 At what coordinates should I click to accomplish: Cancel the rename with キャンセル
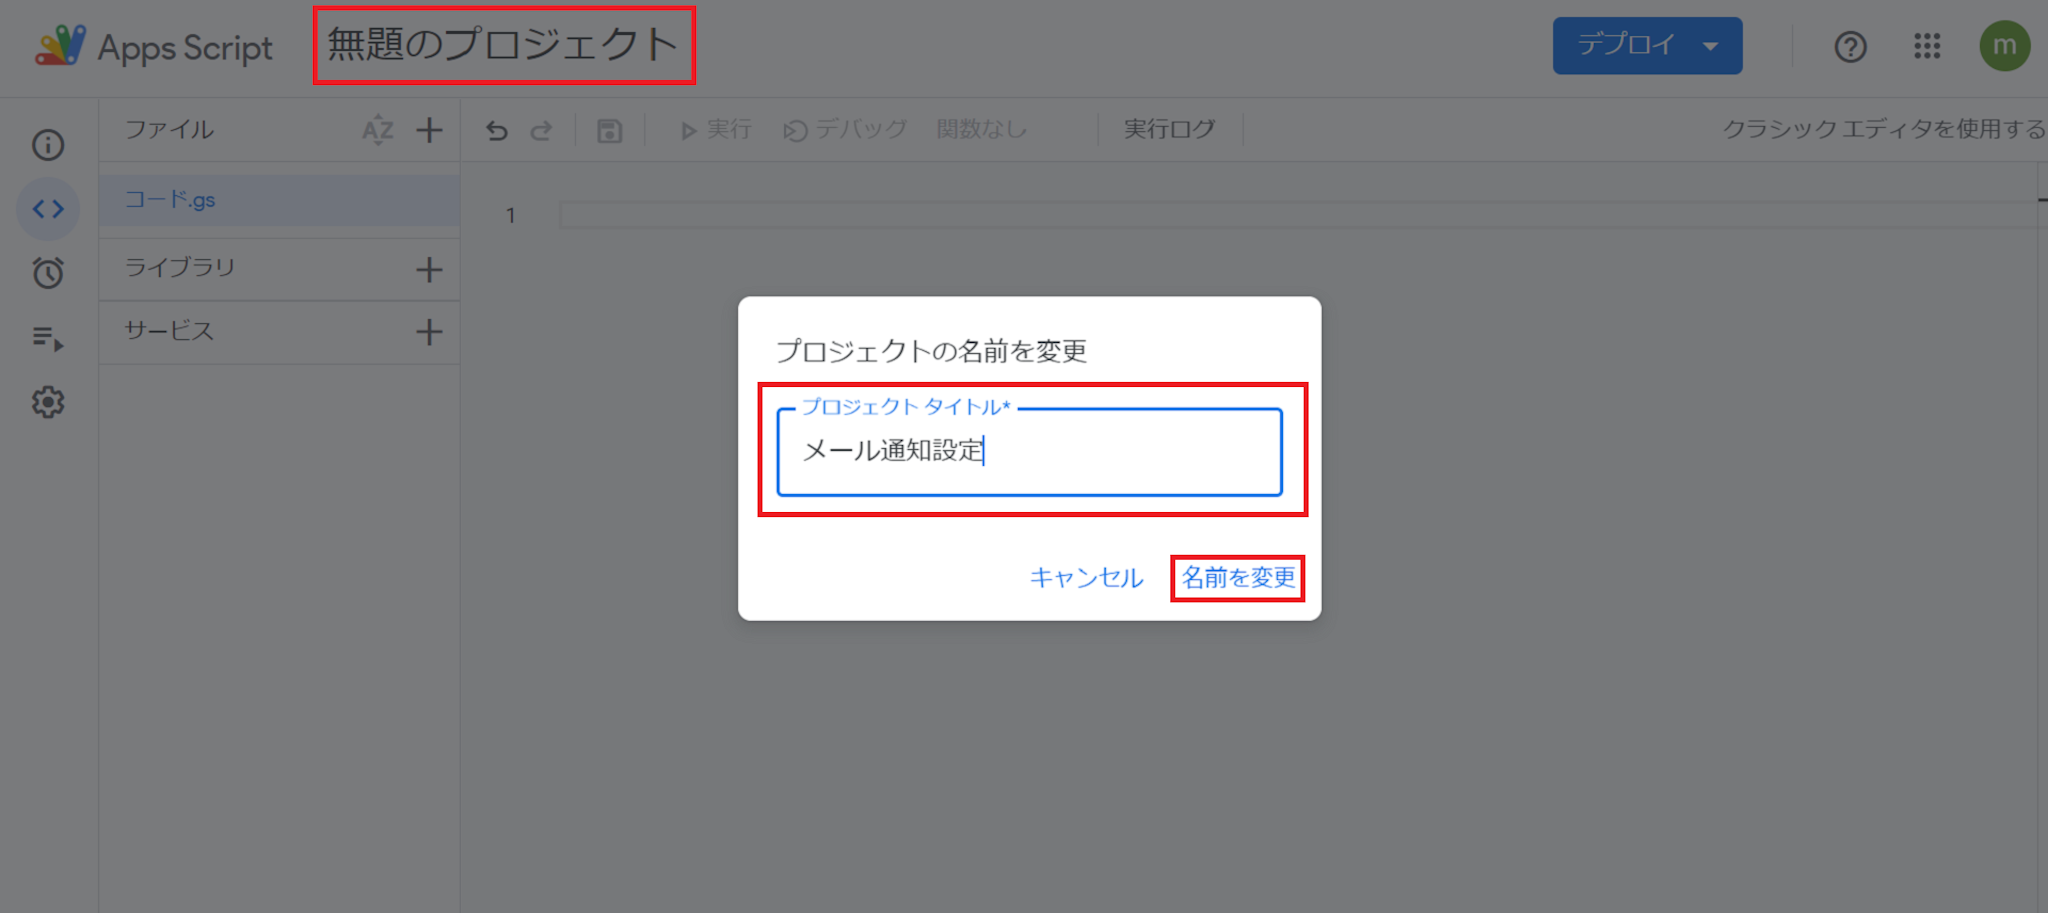pos(1086,578)
